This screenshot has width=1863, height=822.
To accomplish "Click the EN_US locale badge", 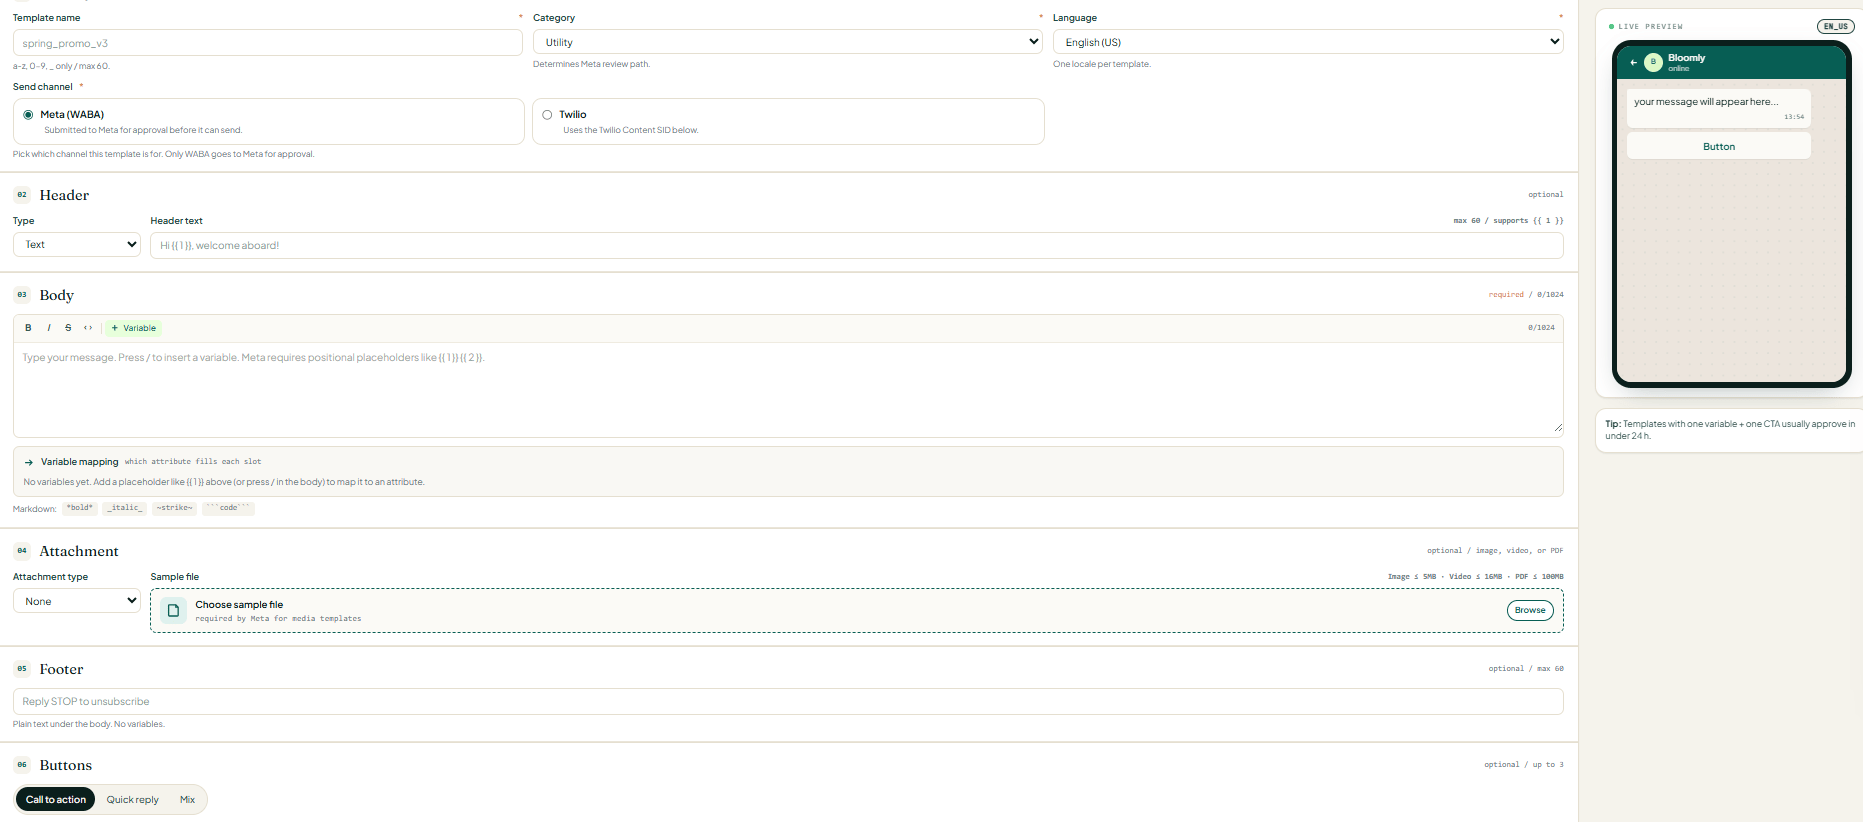I will pyautogui.click(x=1836, y=27).
